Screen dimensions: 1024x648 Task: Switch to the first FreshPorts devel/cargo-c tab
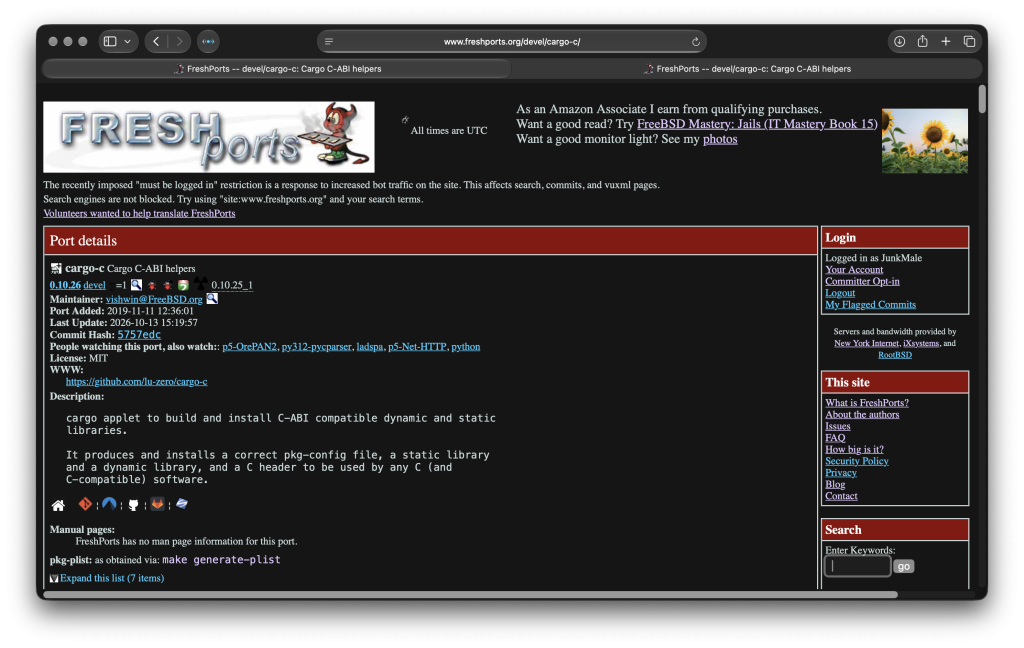click(277, 69)
